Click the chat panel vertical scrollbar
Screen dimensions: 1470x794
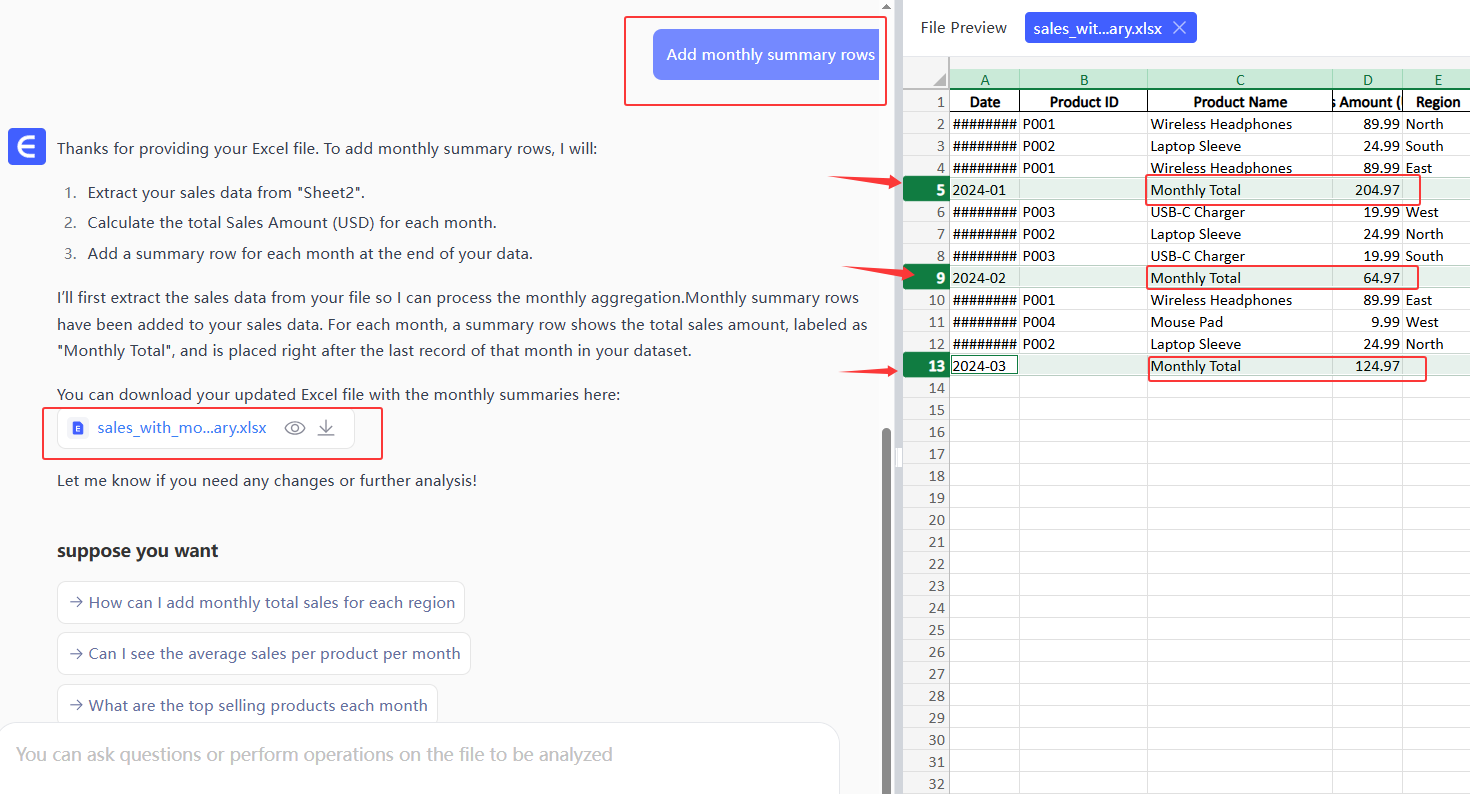885,600
